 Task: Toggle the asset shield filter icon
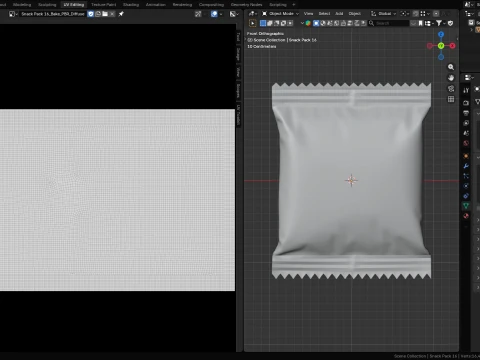(x=450, y=23)
